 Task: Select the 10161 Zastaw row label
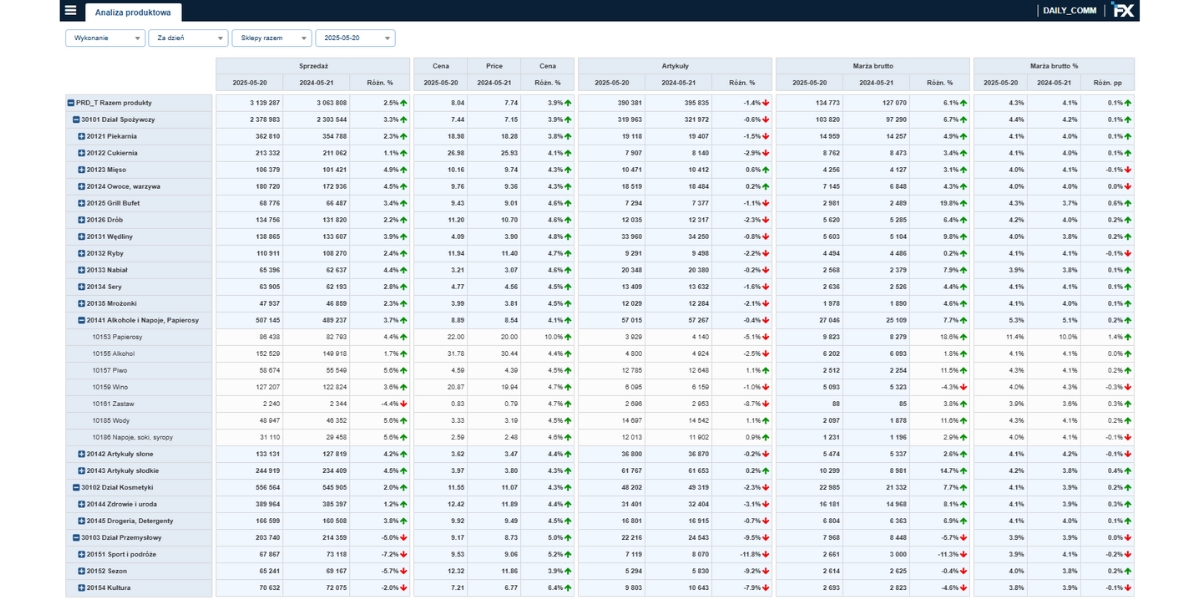point(113,404)
